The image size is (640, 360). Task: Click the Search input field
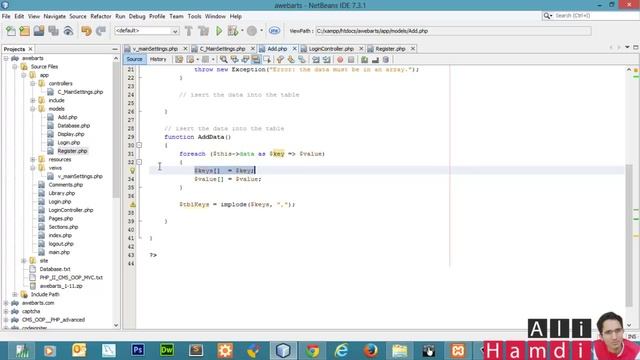tap(594, 16)
